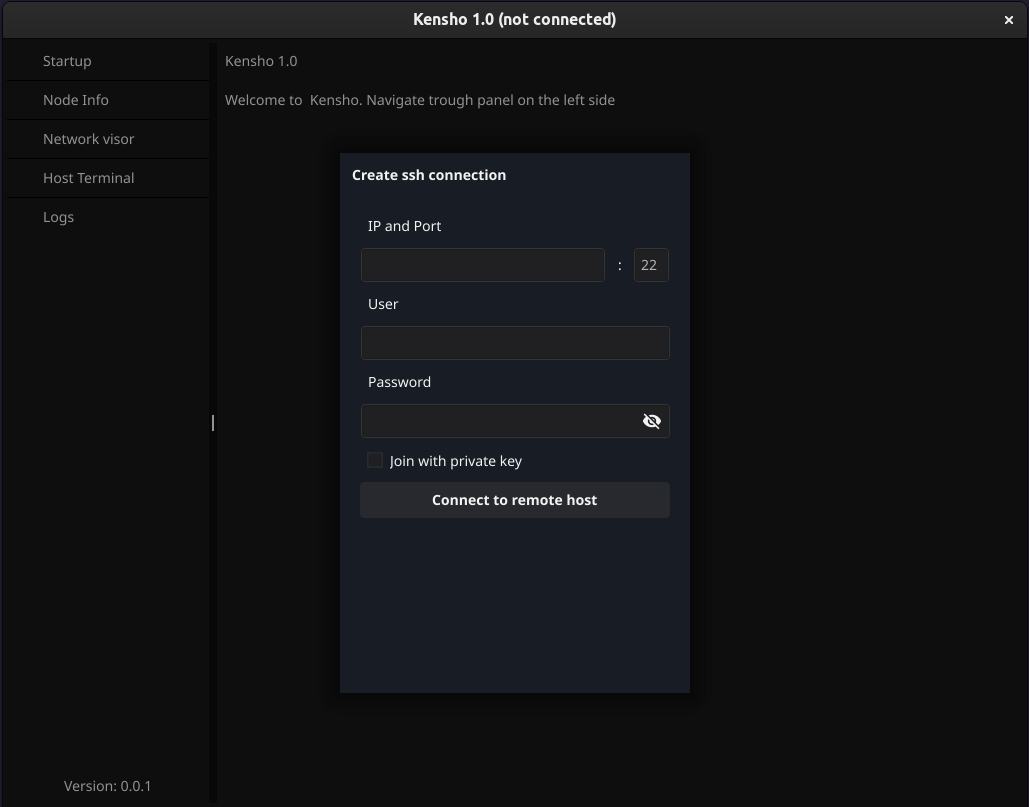Open the Startup section
Screen dimensions: 1029x807
(67, 61)
